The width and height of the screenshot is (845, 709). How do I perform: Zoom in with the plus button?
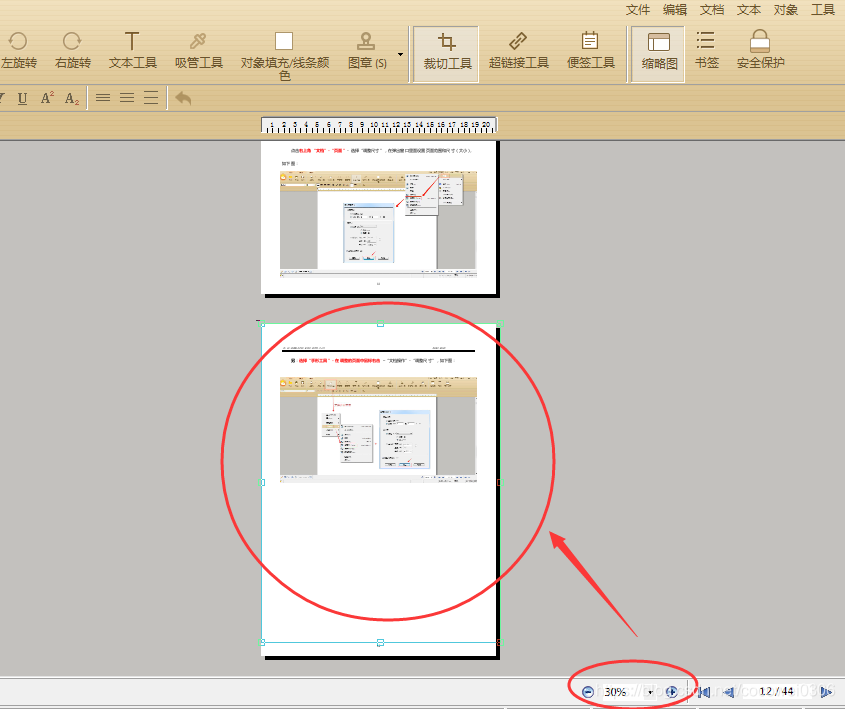pyautogui.click(x=671, y=692)
